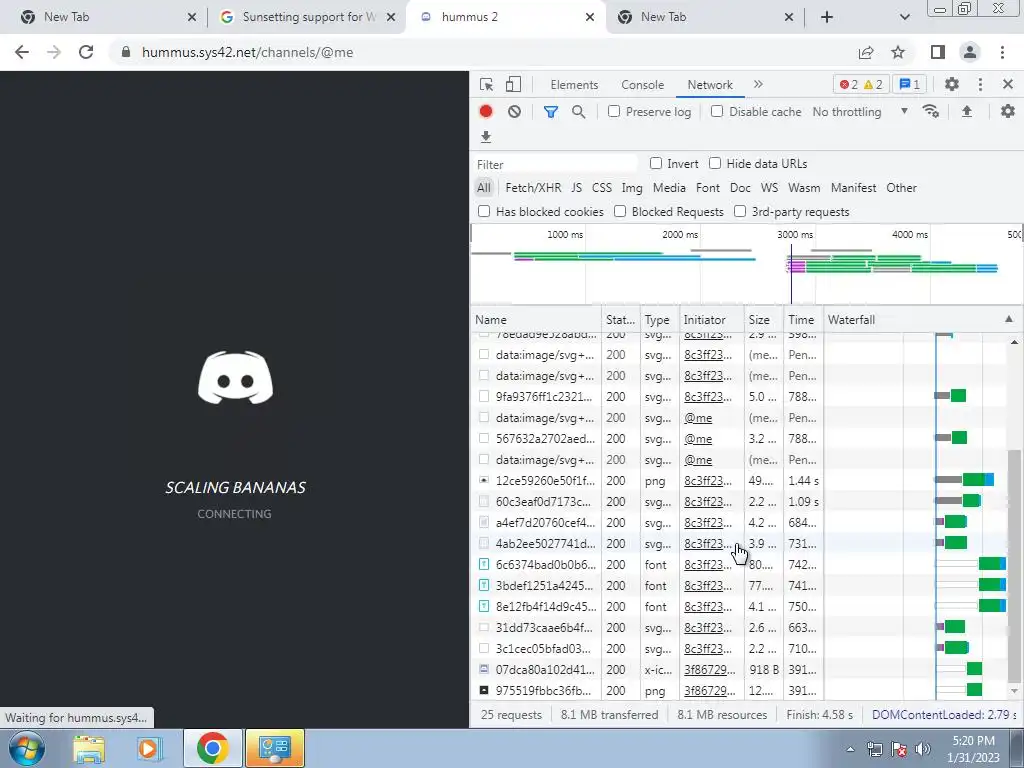The image size is (1024, 768).
Task: Select the inspect element picker icon
Action: coord(487,85)
